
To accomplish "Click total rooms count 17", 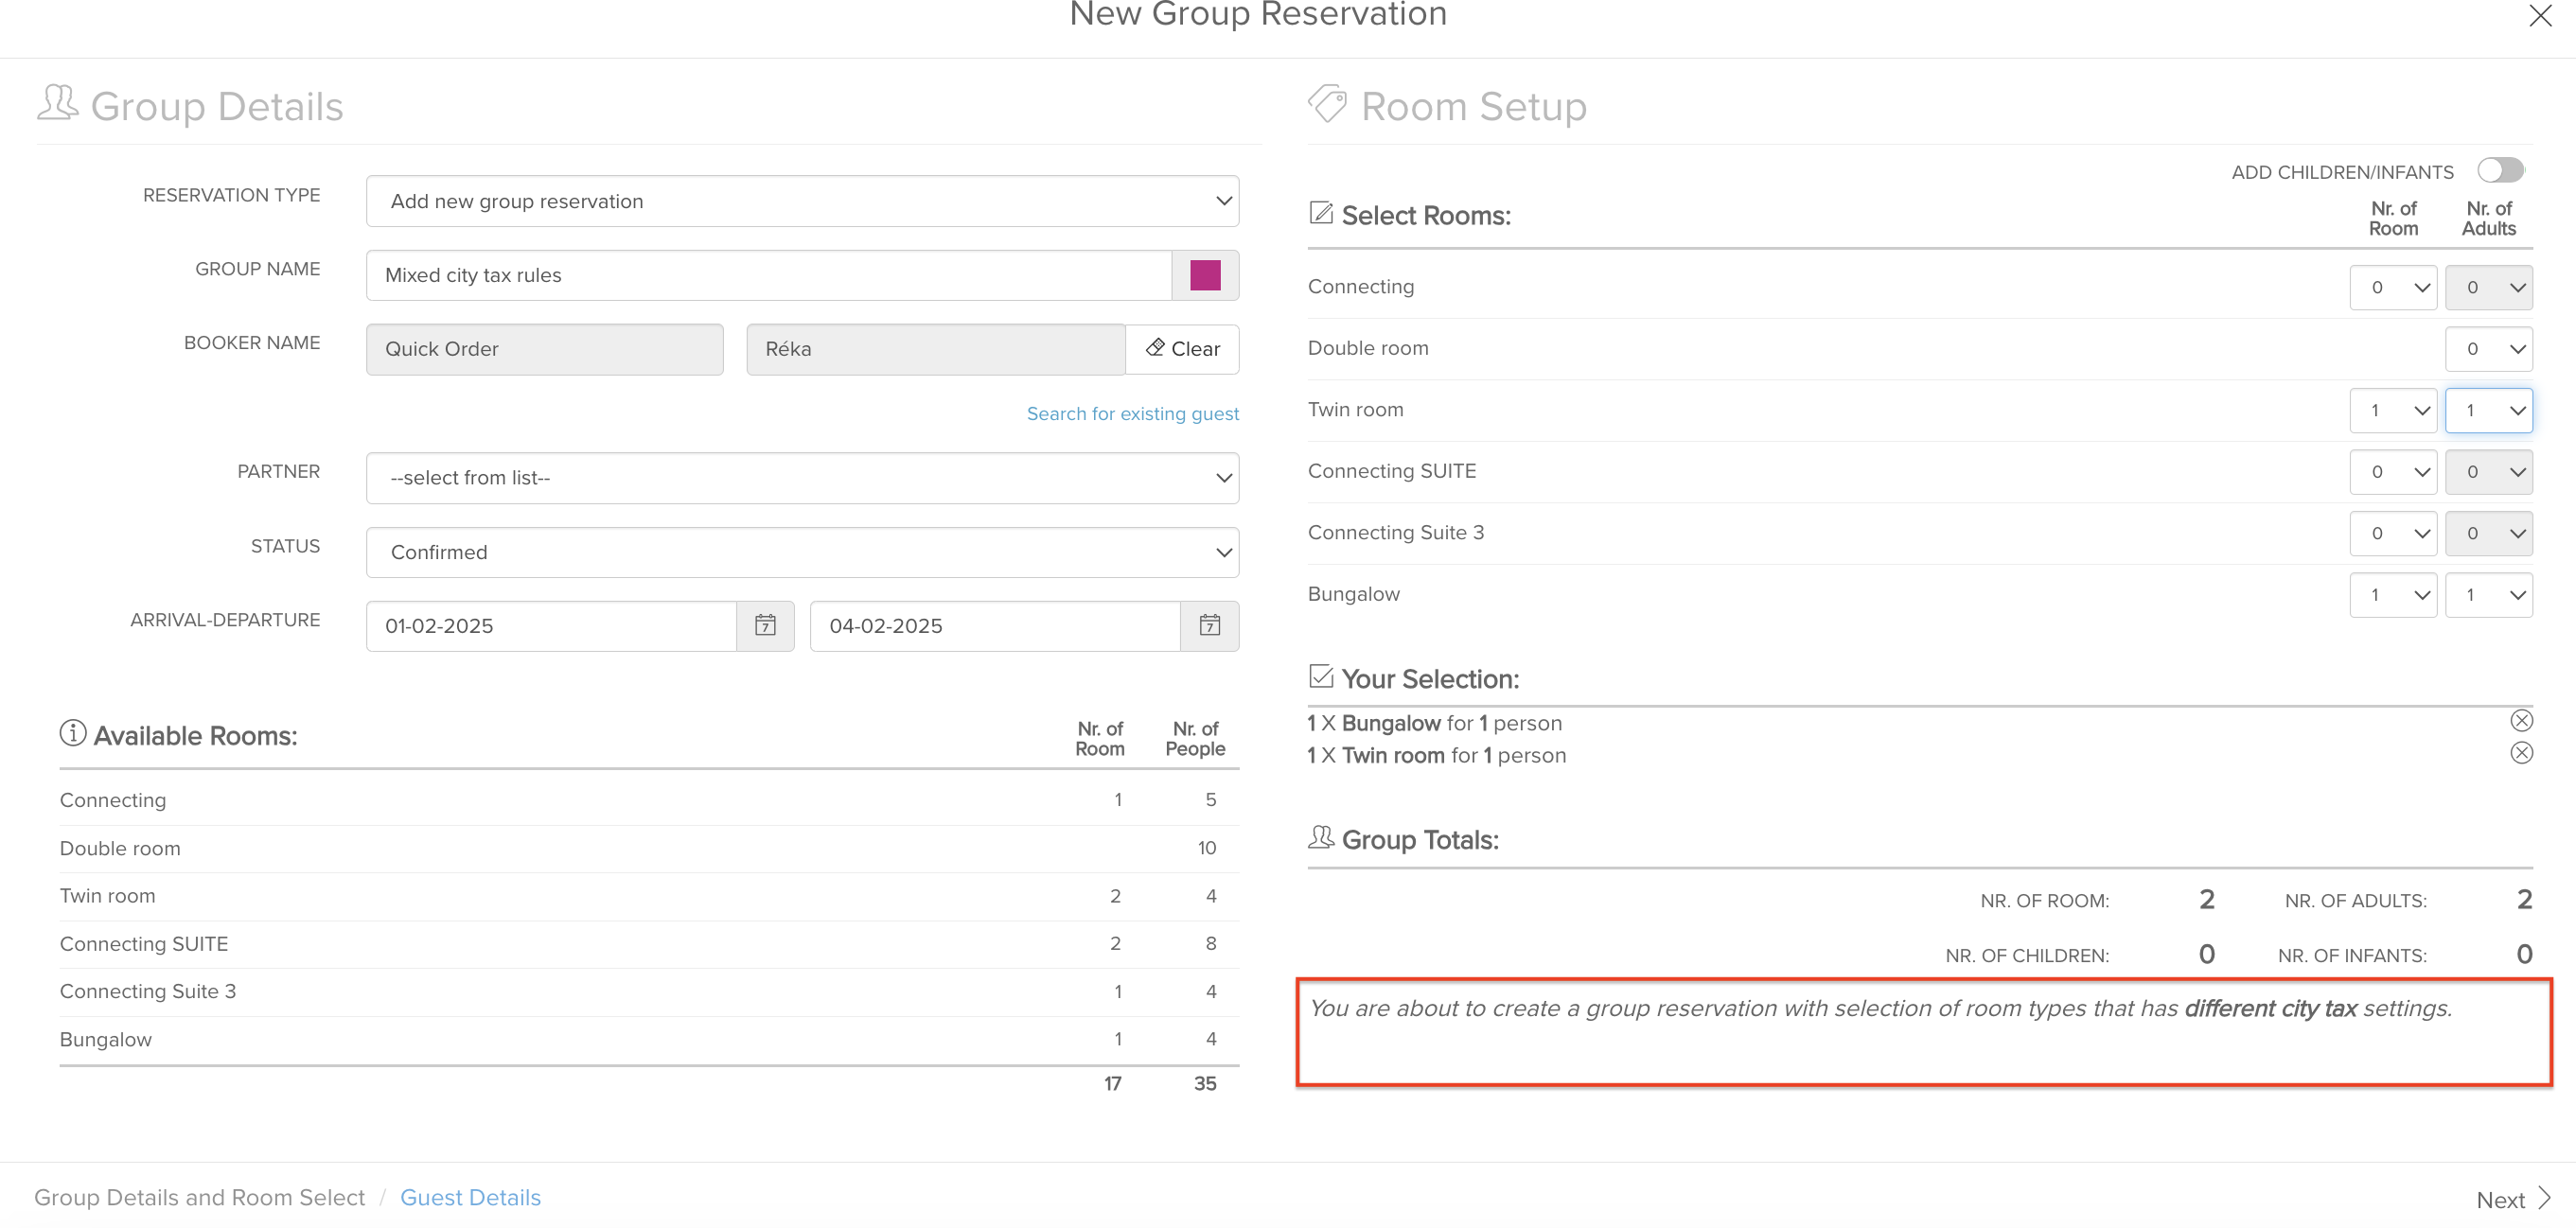I will [1112, 1083].
